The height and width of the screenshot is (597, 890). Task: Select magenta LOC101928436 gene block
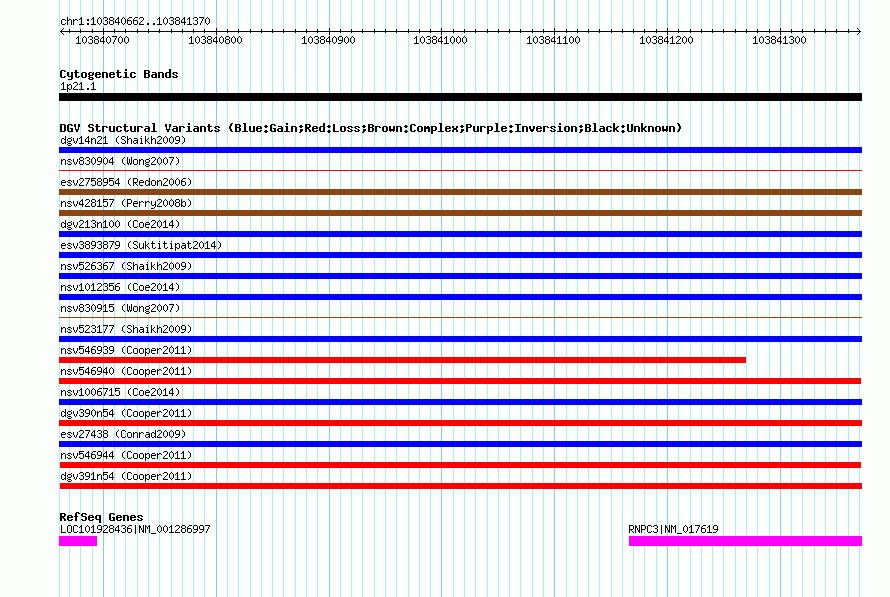(78, 541)
